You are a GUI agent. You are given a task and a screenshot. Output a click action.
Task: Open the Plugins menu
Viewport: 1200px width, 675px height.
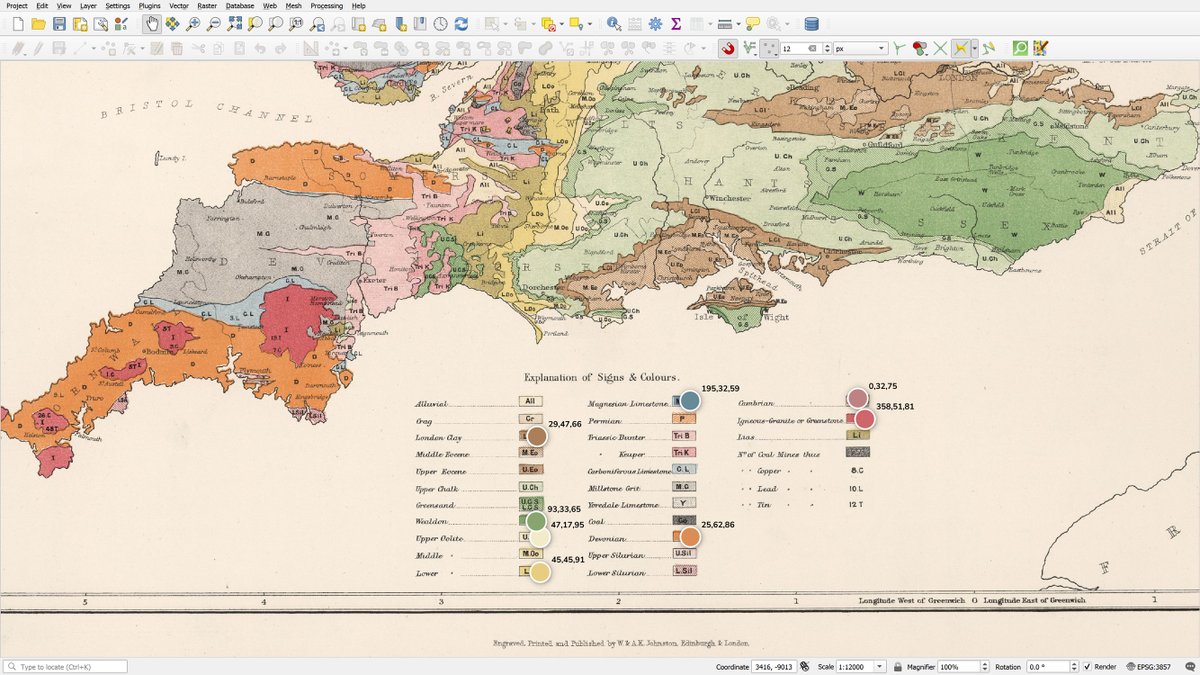(150, 6)
